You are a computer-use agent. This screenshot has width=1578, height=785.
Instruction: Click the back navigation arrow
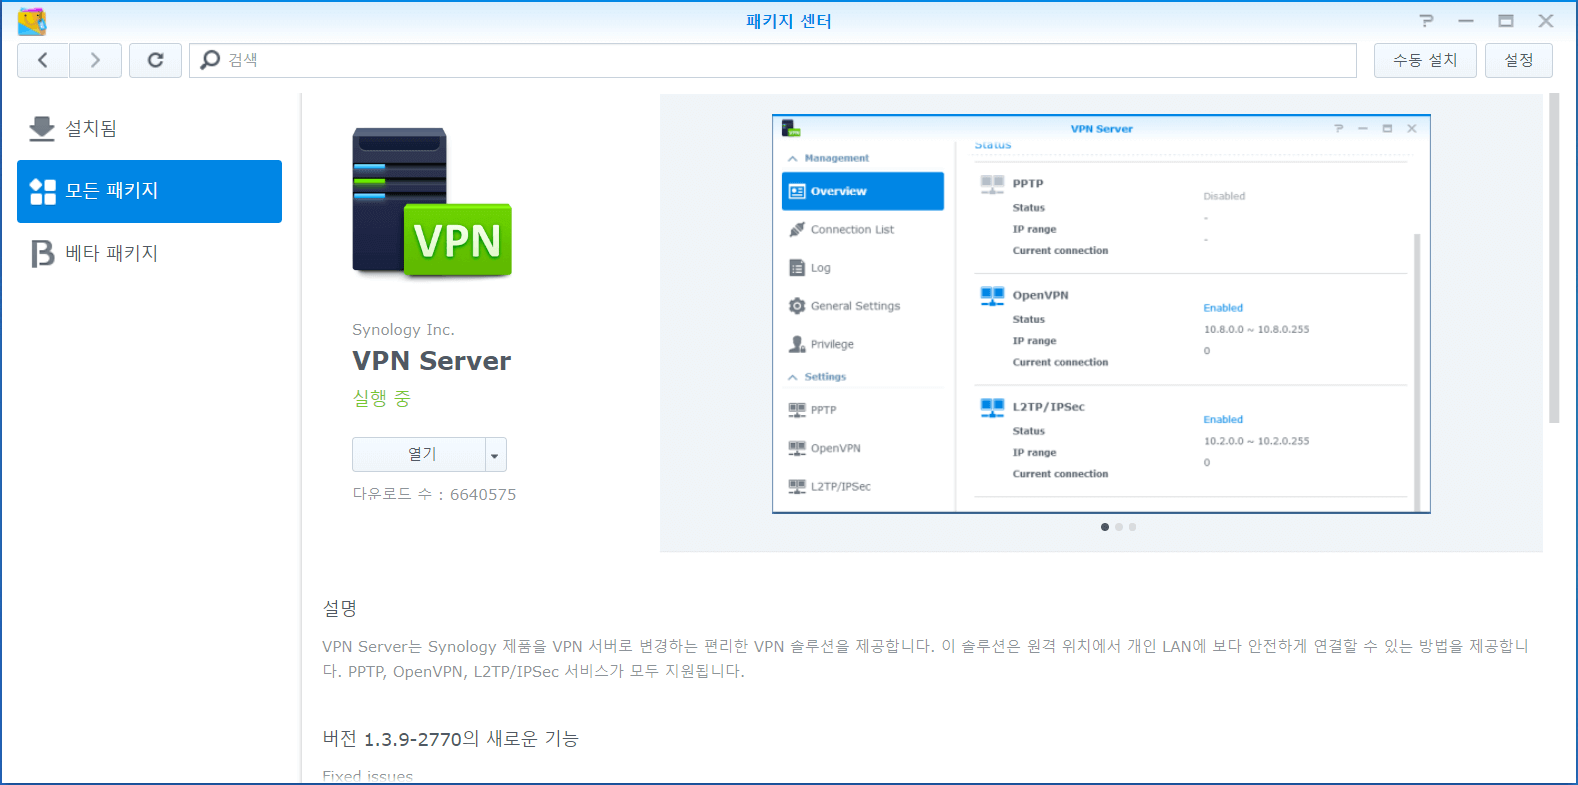pos(43,60)
